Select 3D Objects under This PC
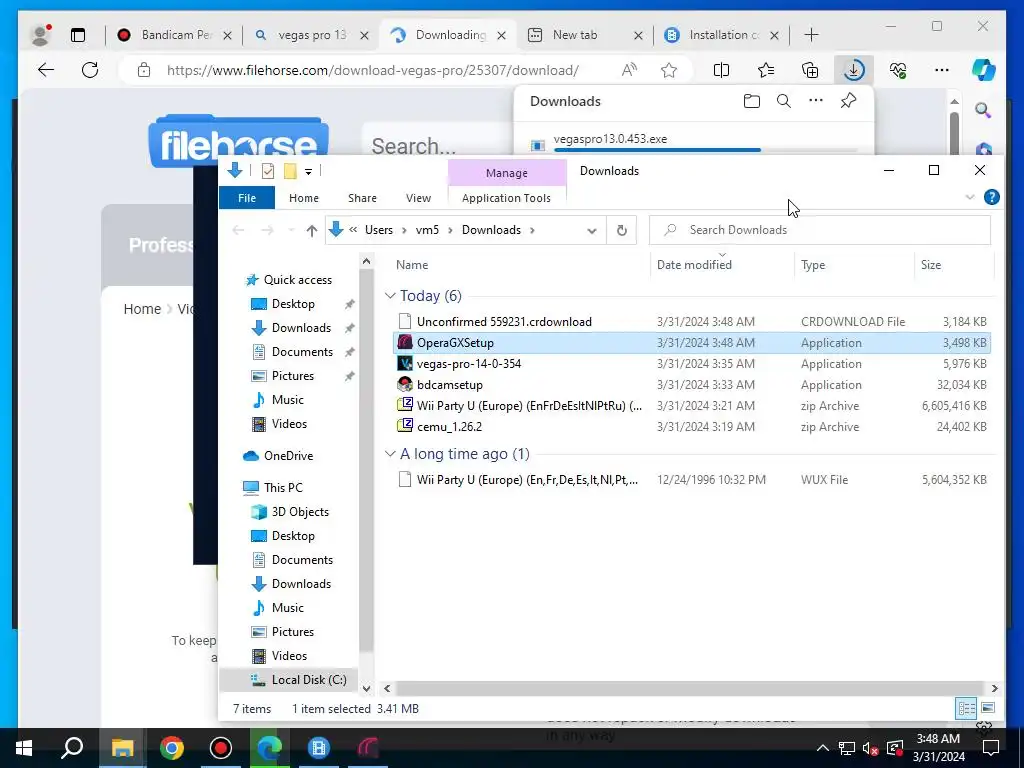 click(300, 512)
